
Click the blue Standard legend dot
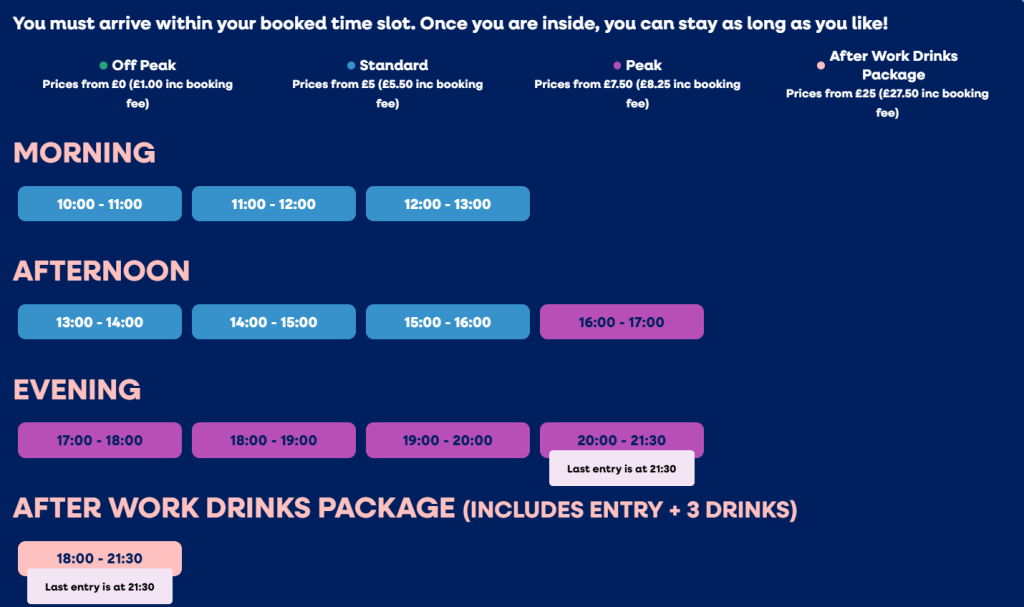pos(351,66)
